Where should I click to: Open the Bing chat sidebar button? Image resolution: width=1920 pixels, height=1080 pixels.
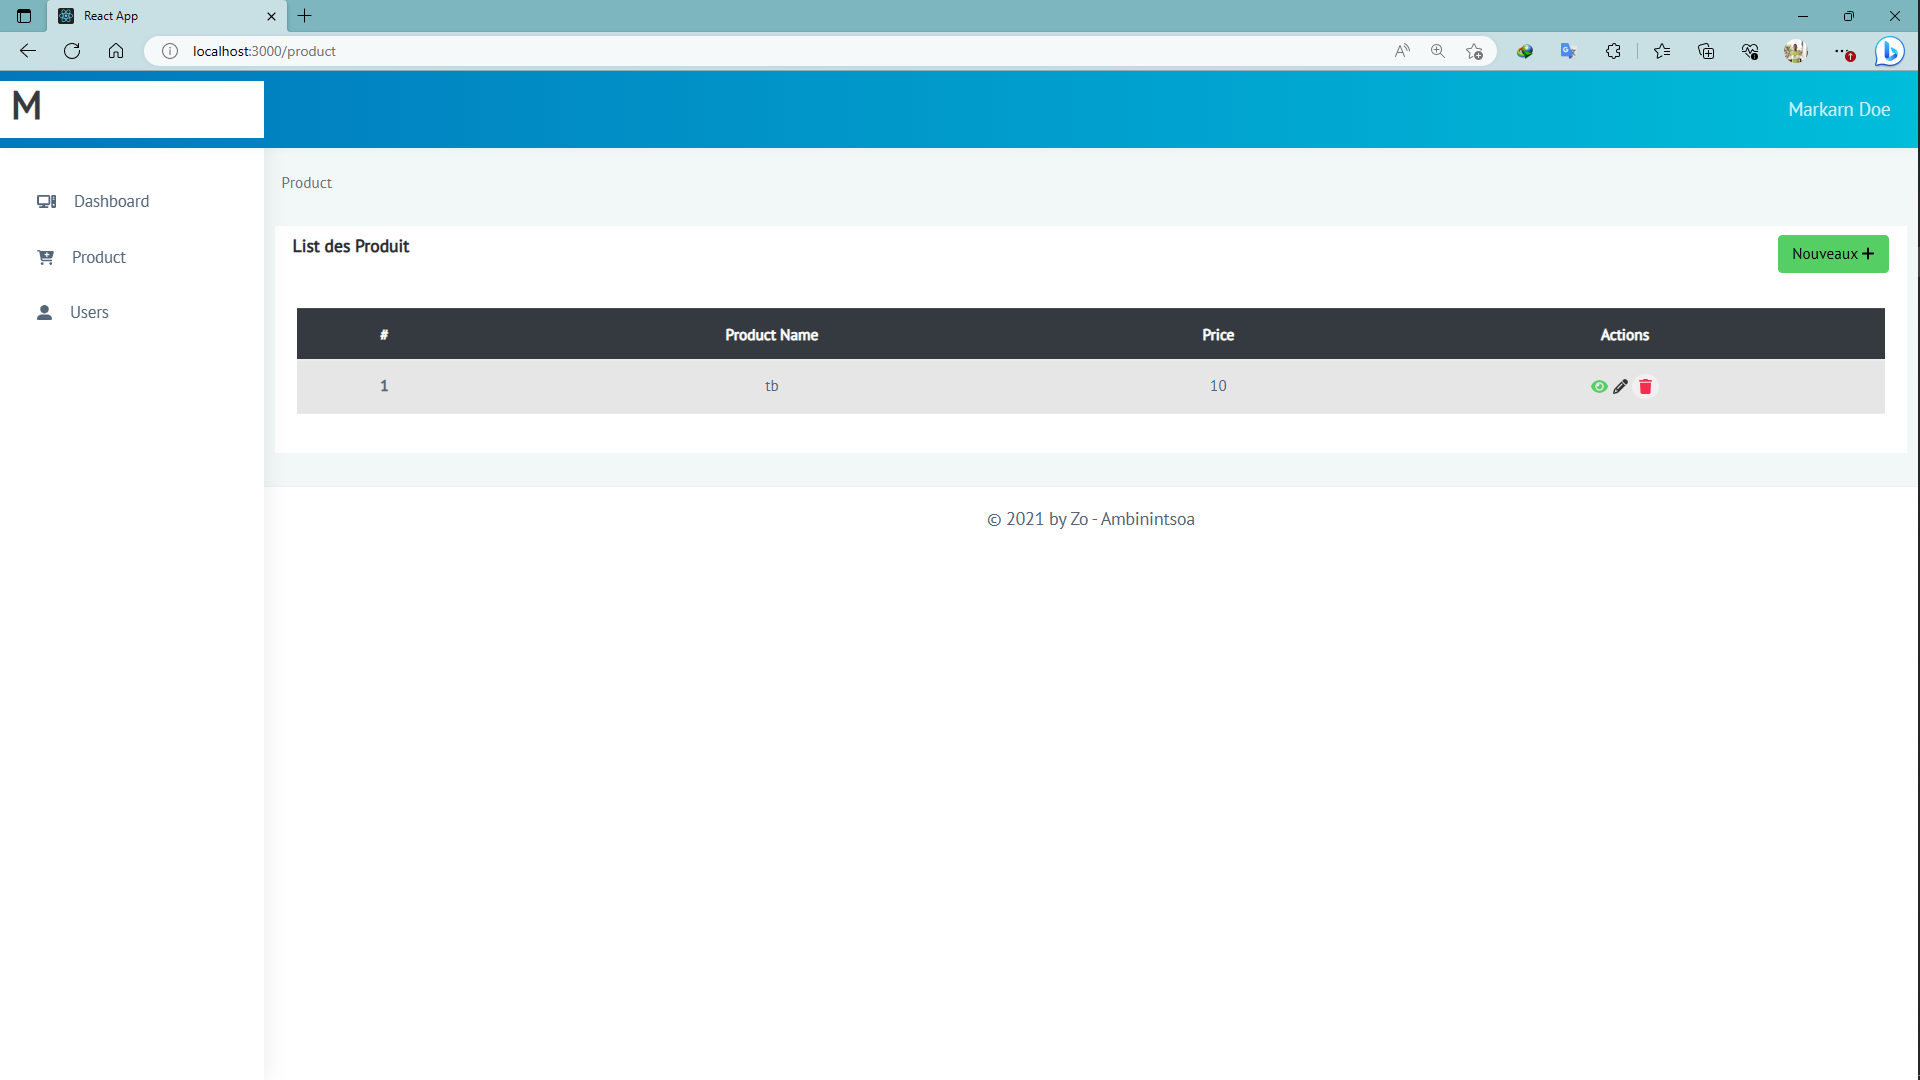[1889, 51]
